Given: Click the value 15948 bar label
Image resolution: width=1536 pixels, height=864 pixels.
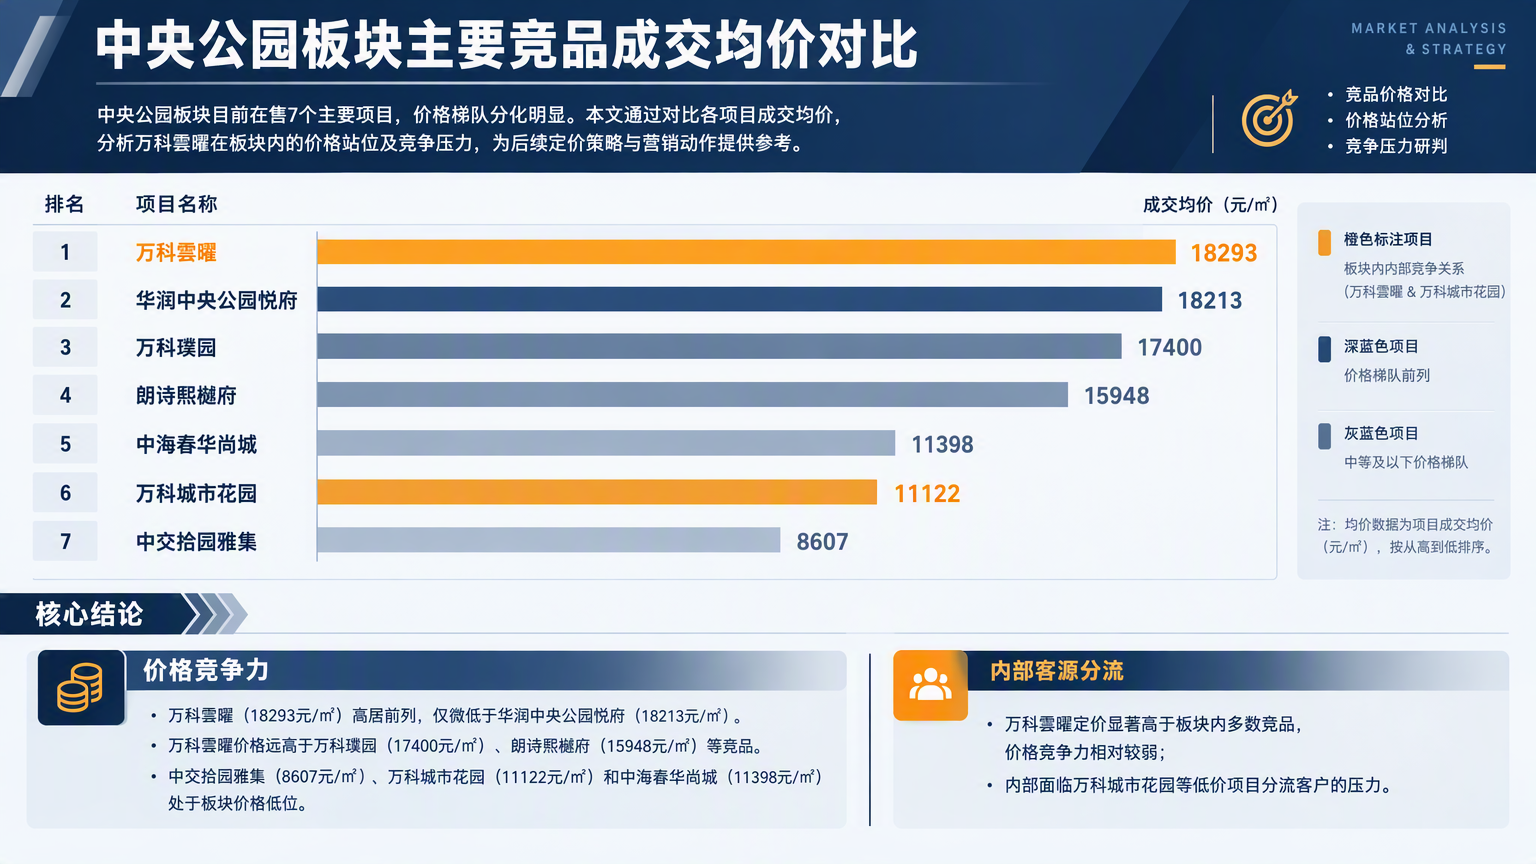Looking at the screenshot, I should [1116, 396].
